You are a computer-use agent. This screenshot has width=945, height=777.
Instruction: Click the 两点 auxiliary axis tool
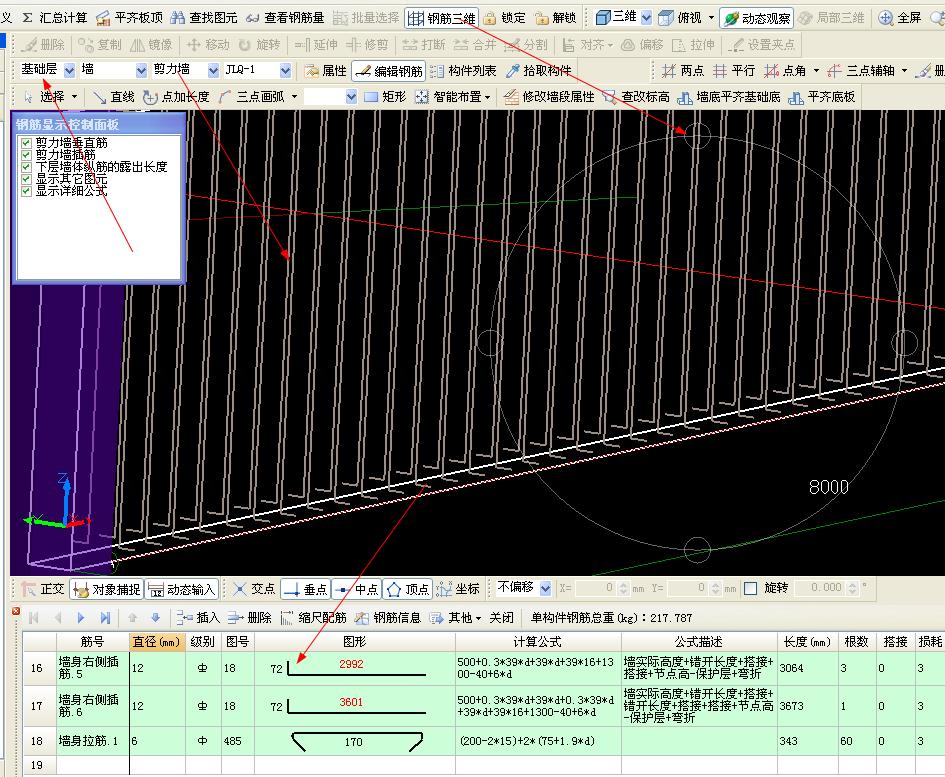tap(682, 71)
